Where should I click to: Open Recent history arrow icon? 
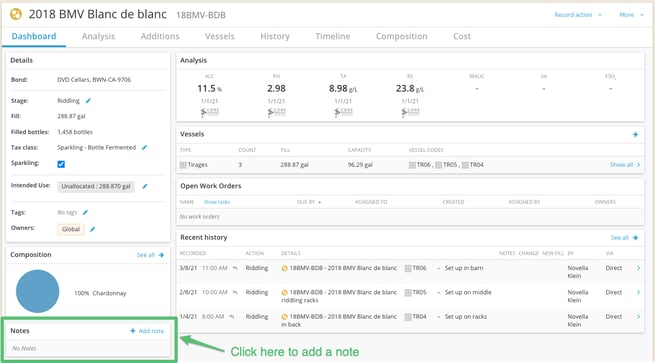coord(635,238)
